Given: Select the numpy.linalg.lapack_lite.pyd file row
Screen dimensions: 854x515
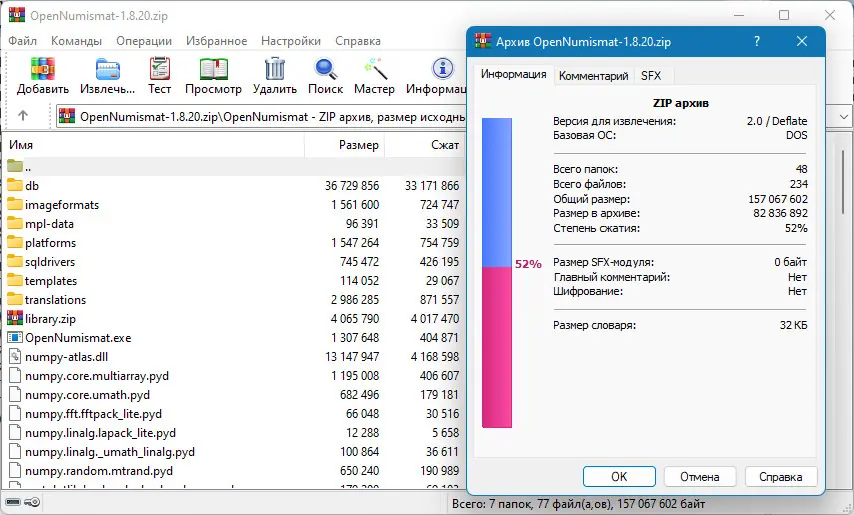Looking at the screenshot, I should (x=233, y=433).
